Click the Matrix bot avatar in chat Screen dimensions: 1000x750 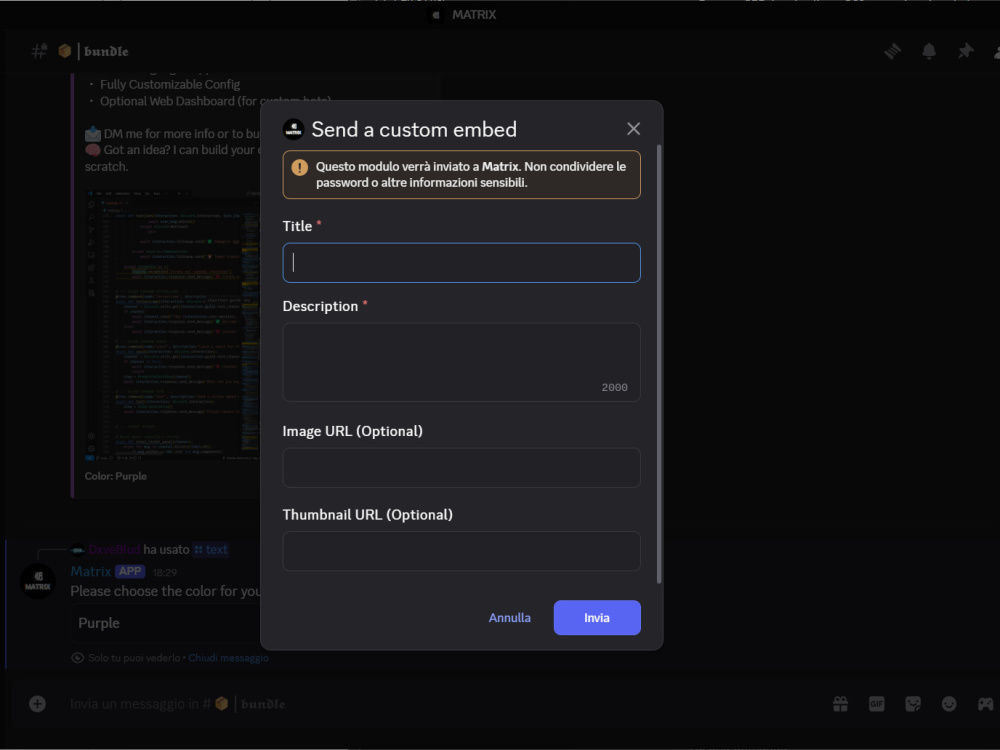pos(38,581)
